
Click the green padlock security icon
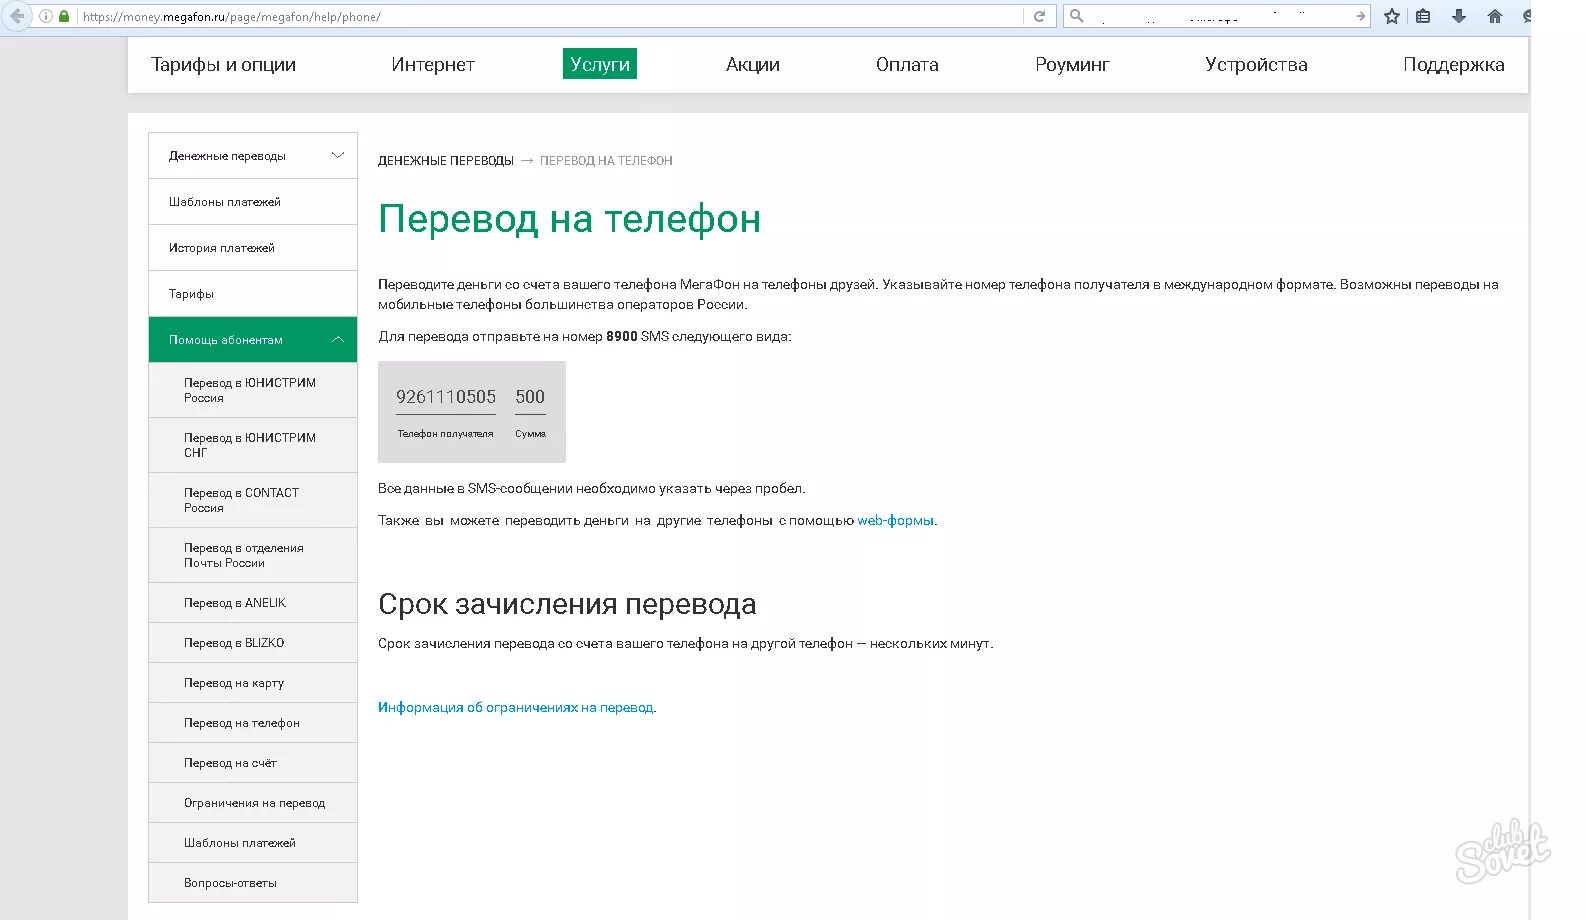pos(64,16)
